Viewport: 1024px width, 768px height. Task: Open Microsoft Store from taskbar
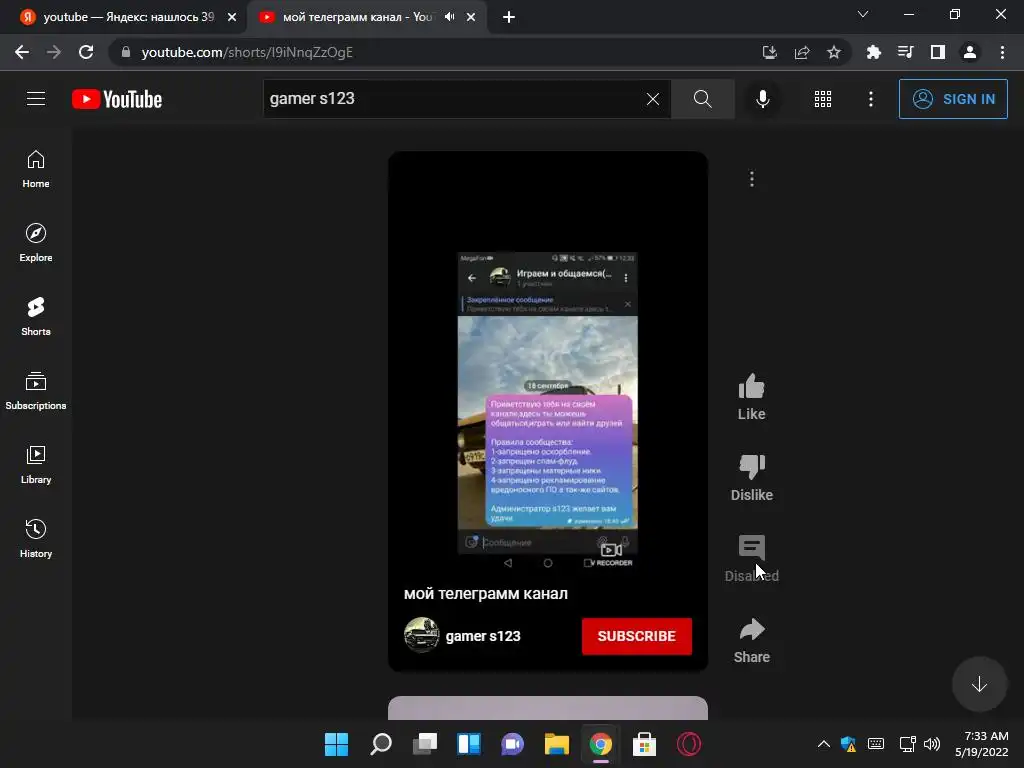click(x=644, y=744)
